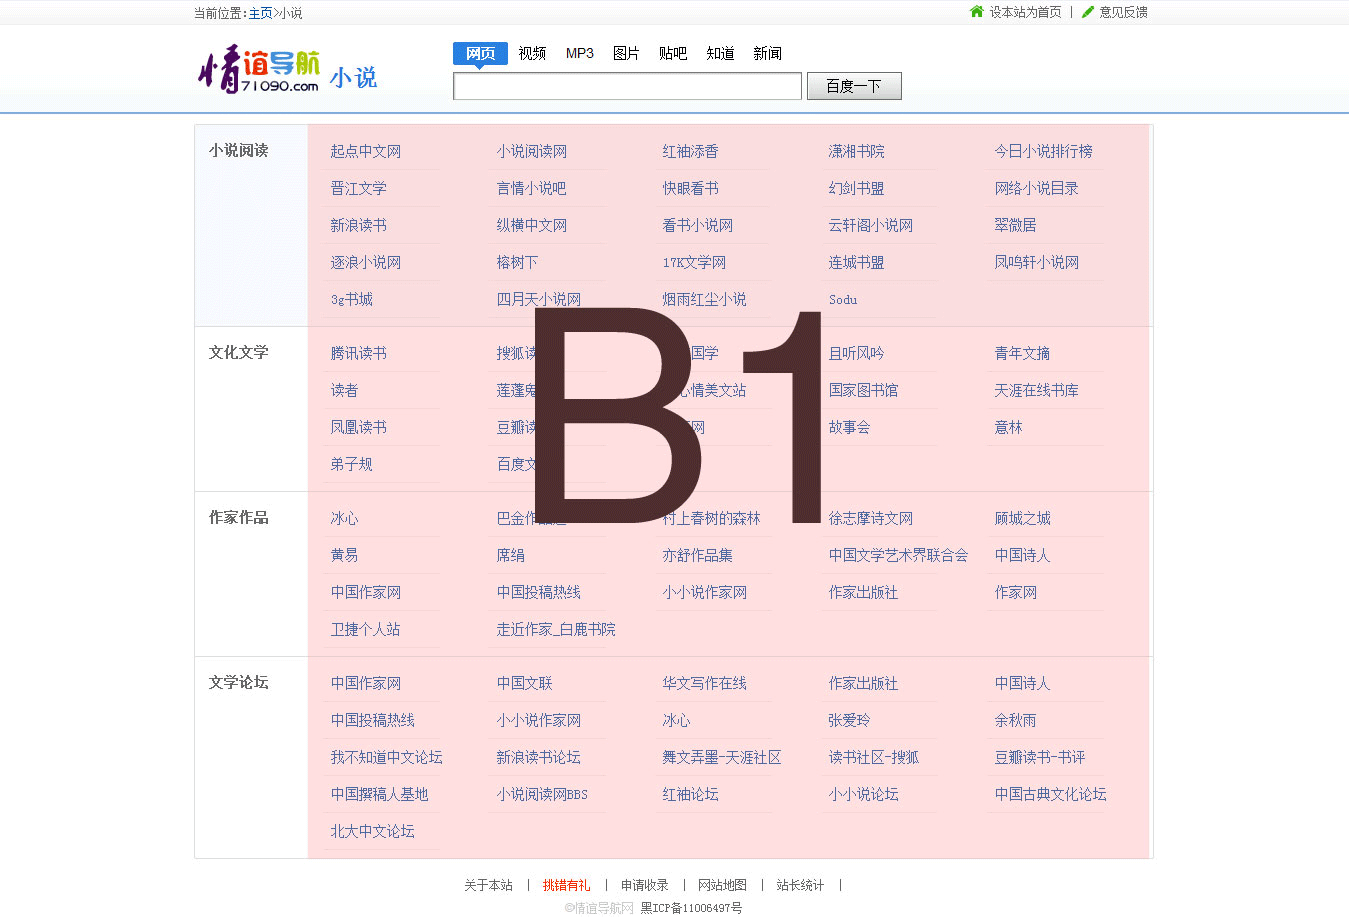The width and height of the screenshot is (1349, 917).
Task: Visit the 翠微居 link
Action: pos(1016,225)
